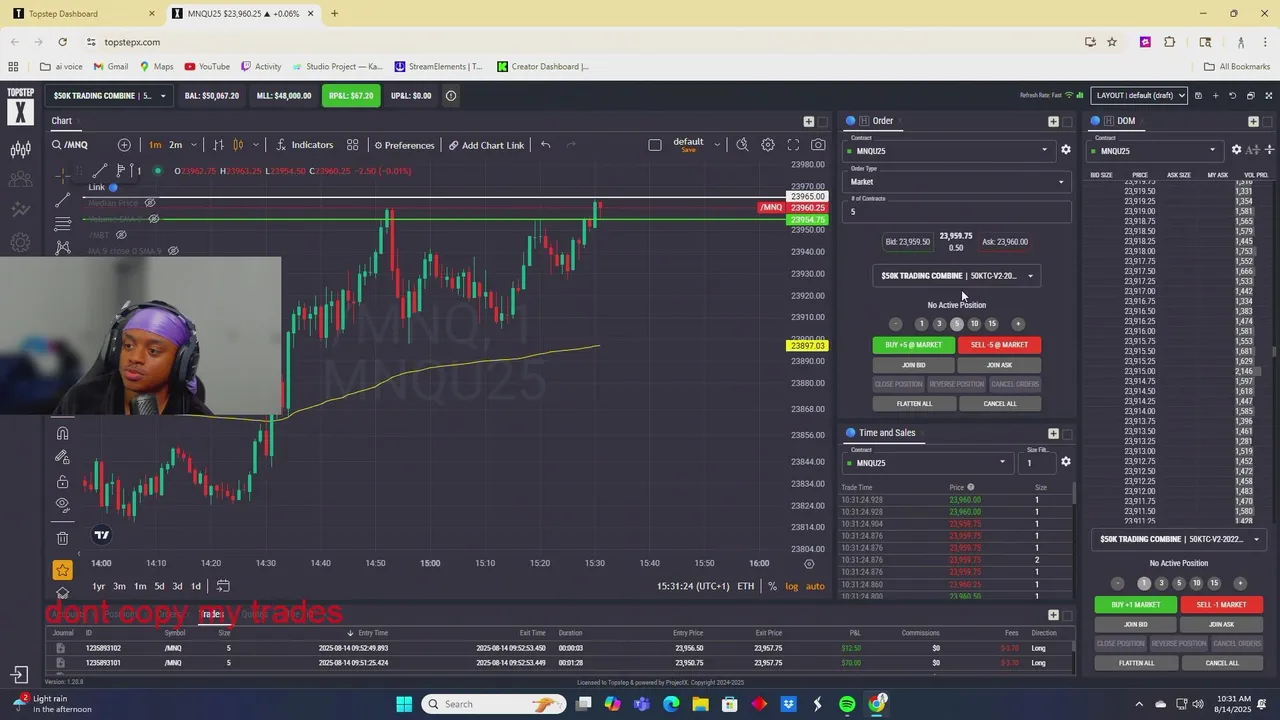Click the logout icon in left sidebar
Image resolution: width=1280 pixels, height=720 pixels.
point(20,675)
